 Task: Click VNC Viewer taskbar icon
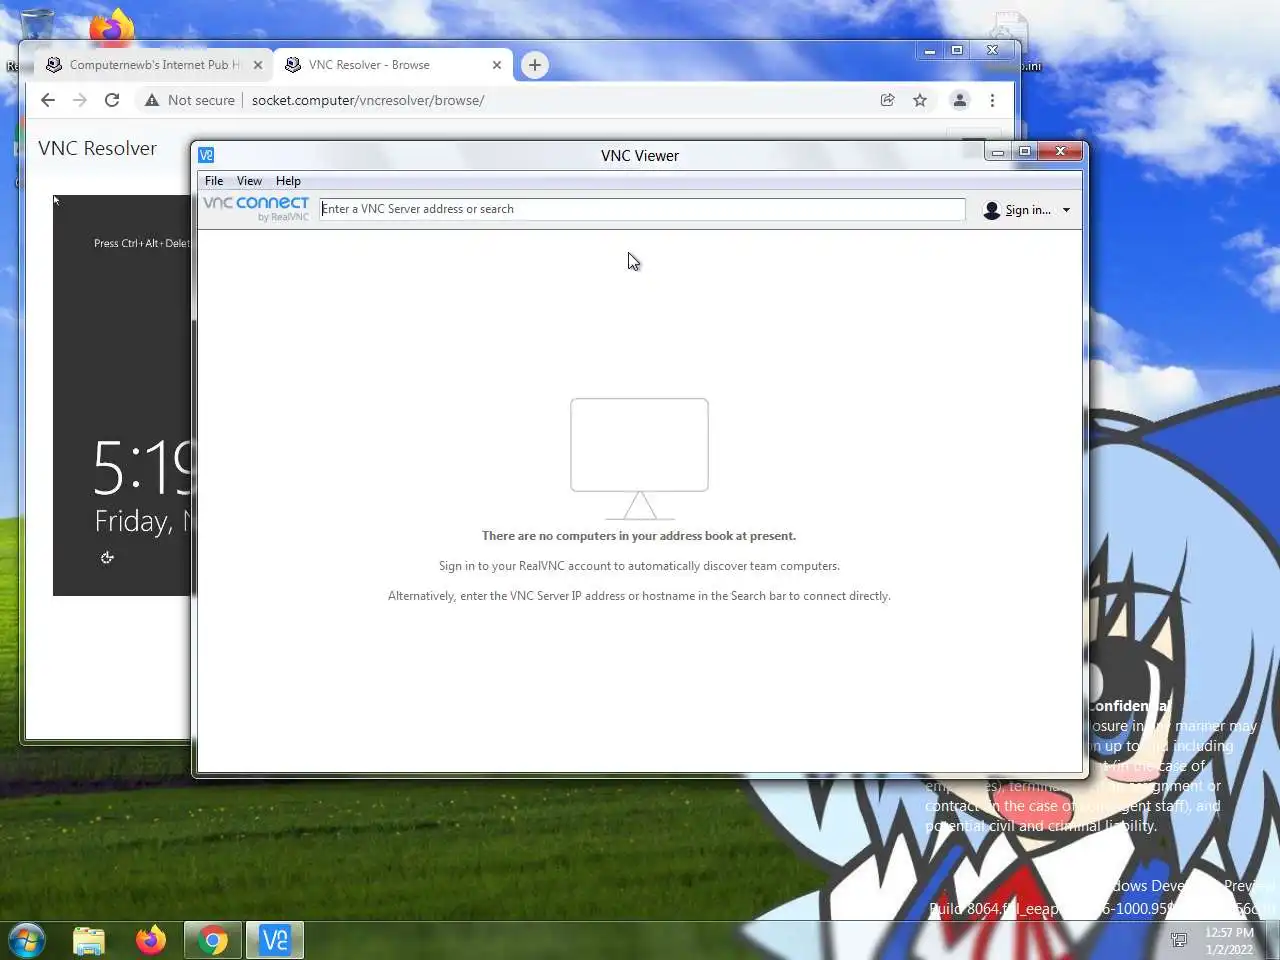[274, 940]
